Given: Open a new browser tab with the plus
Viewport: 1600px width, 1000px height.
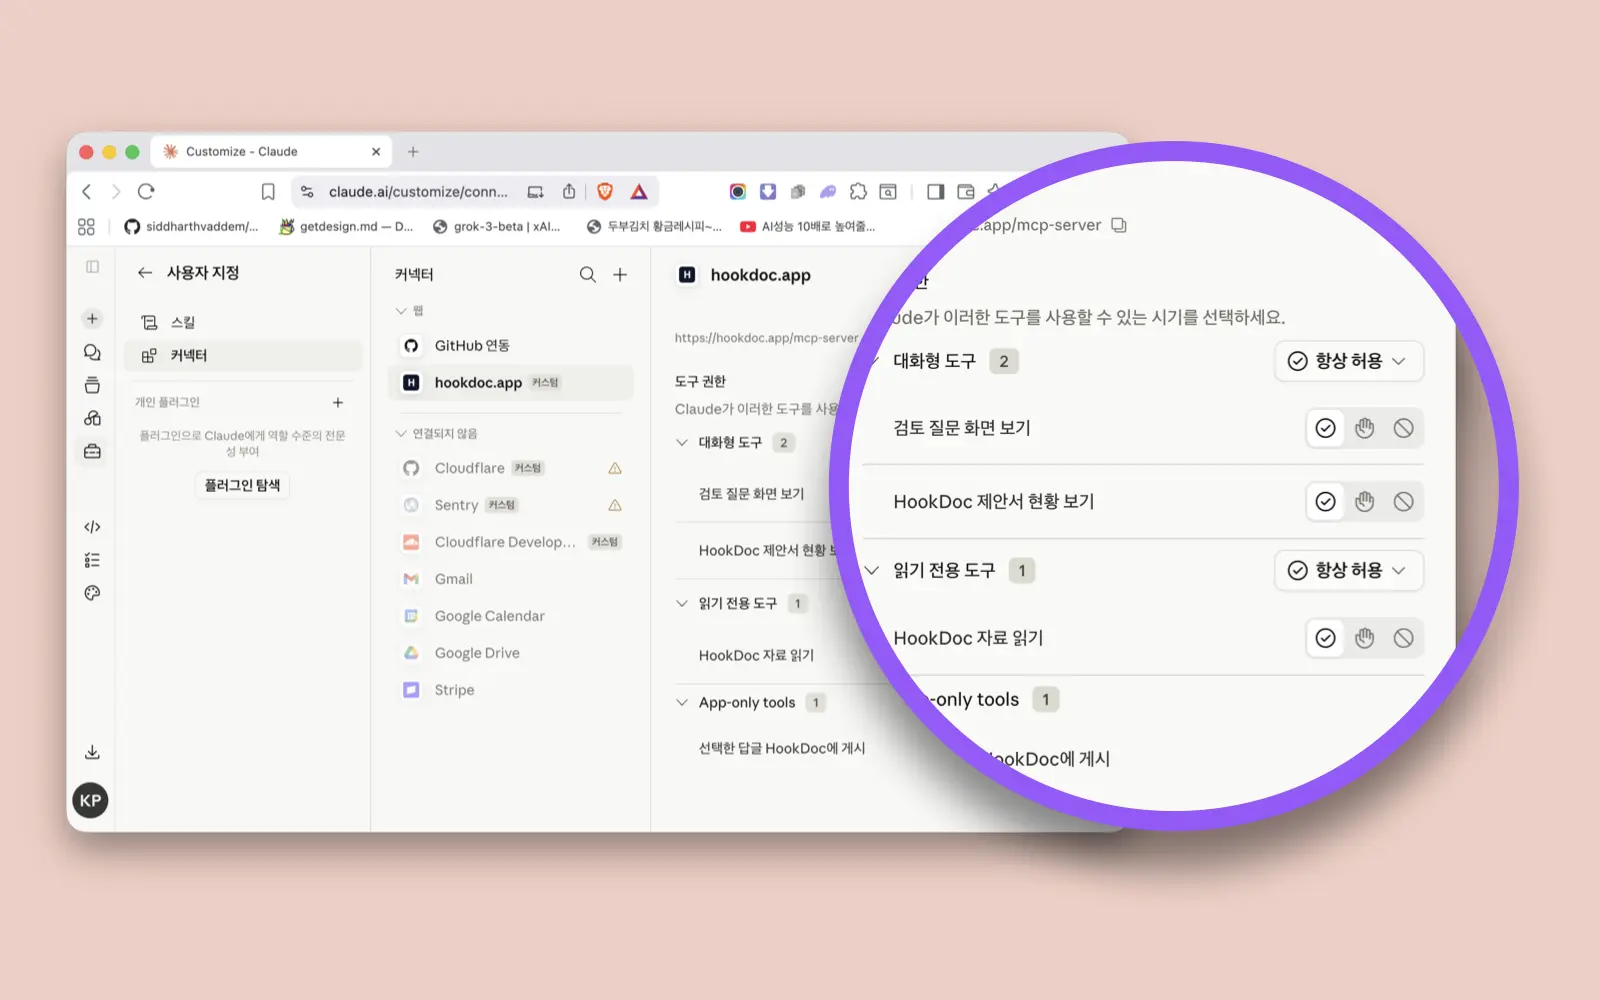Looking at the screenshot, I should [x=413, y=152].
